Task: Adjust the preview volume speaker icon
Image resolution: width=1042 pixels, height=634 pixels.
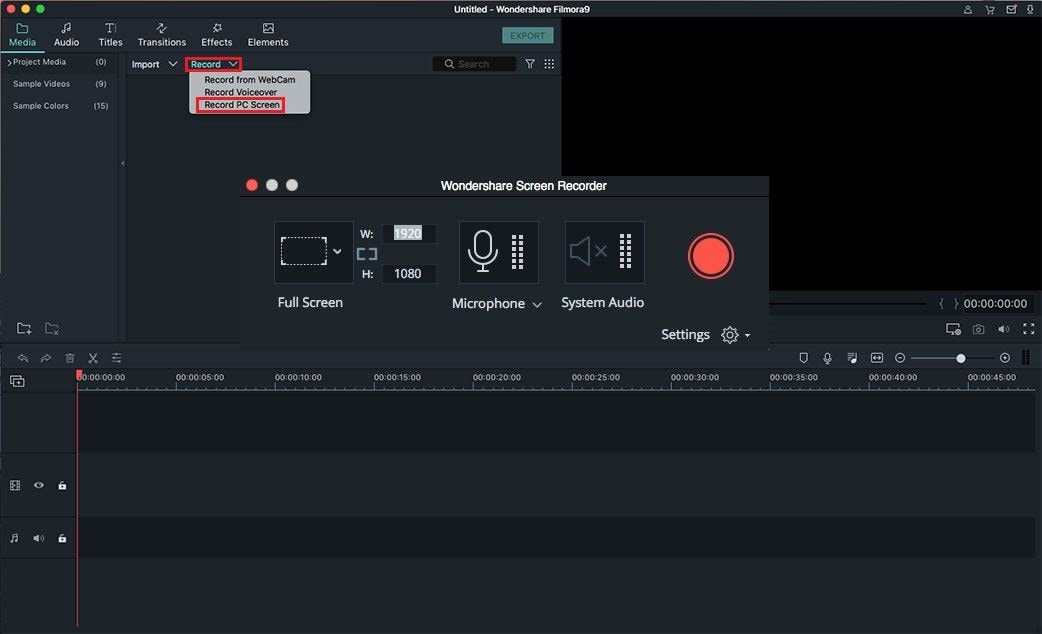Action: tap(1003, 330)
